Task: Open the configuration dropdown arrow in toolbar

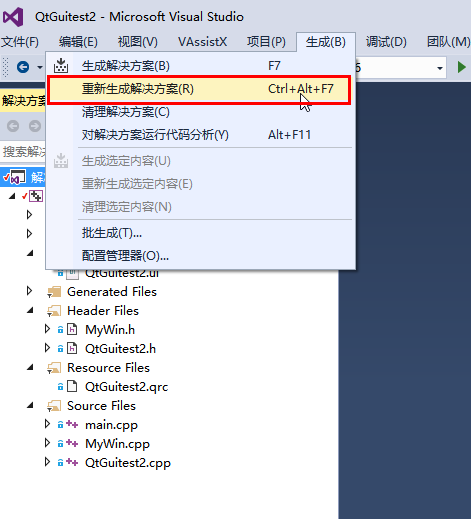Action: (x=440, y=68)
